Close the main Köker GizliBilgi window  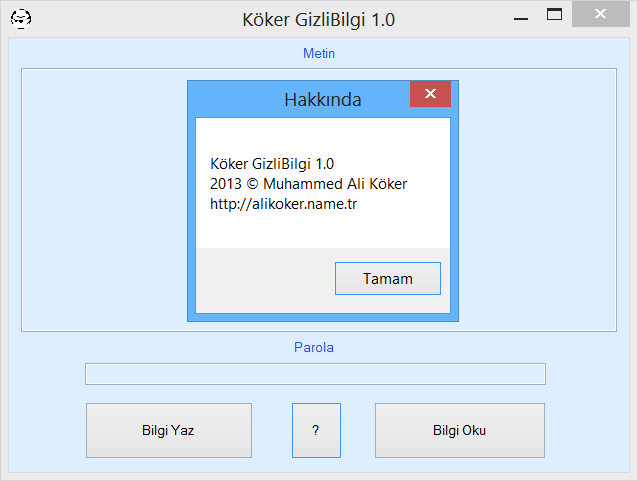point(600,16)
